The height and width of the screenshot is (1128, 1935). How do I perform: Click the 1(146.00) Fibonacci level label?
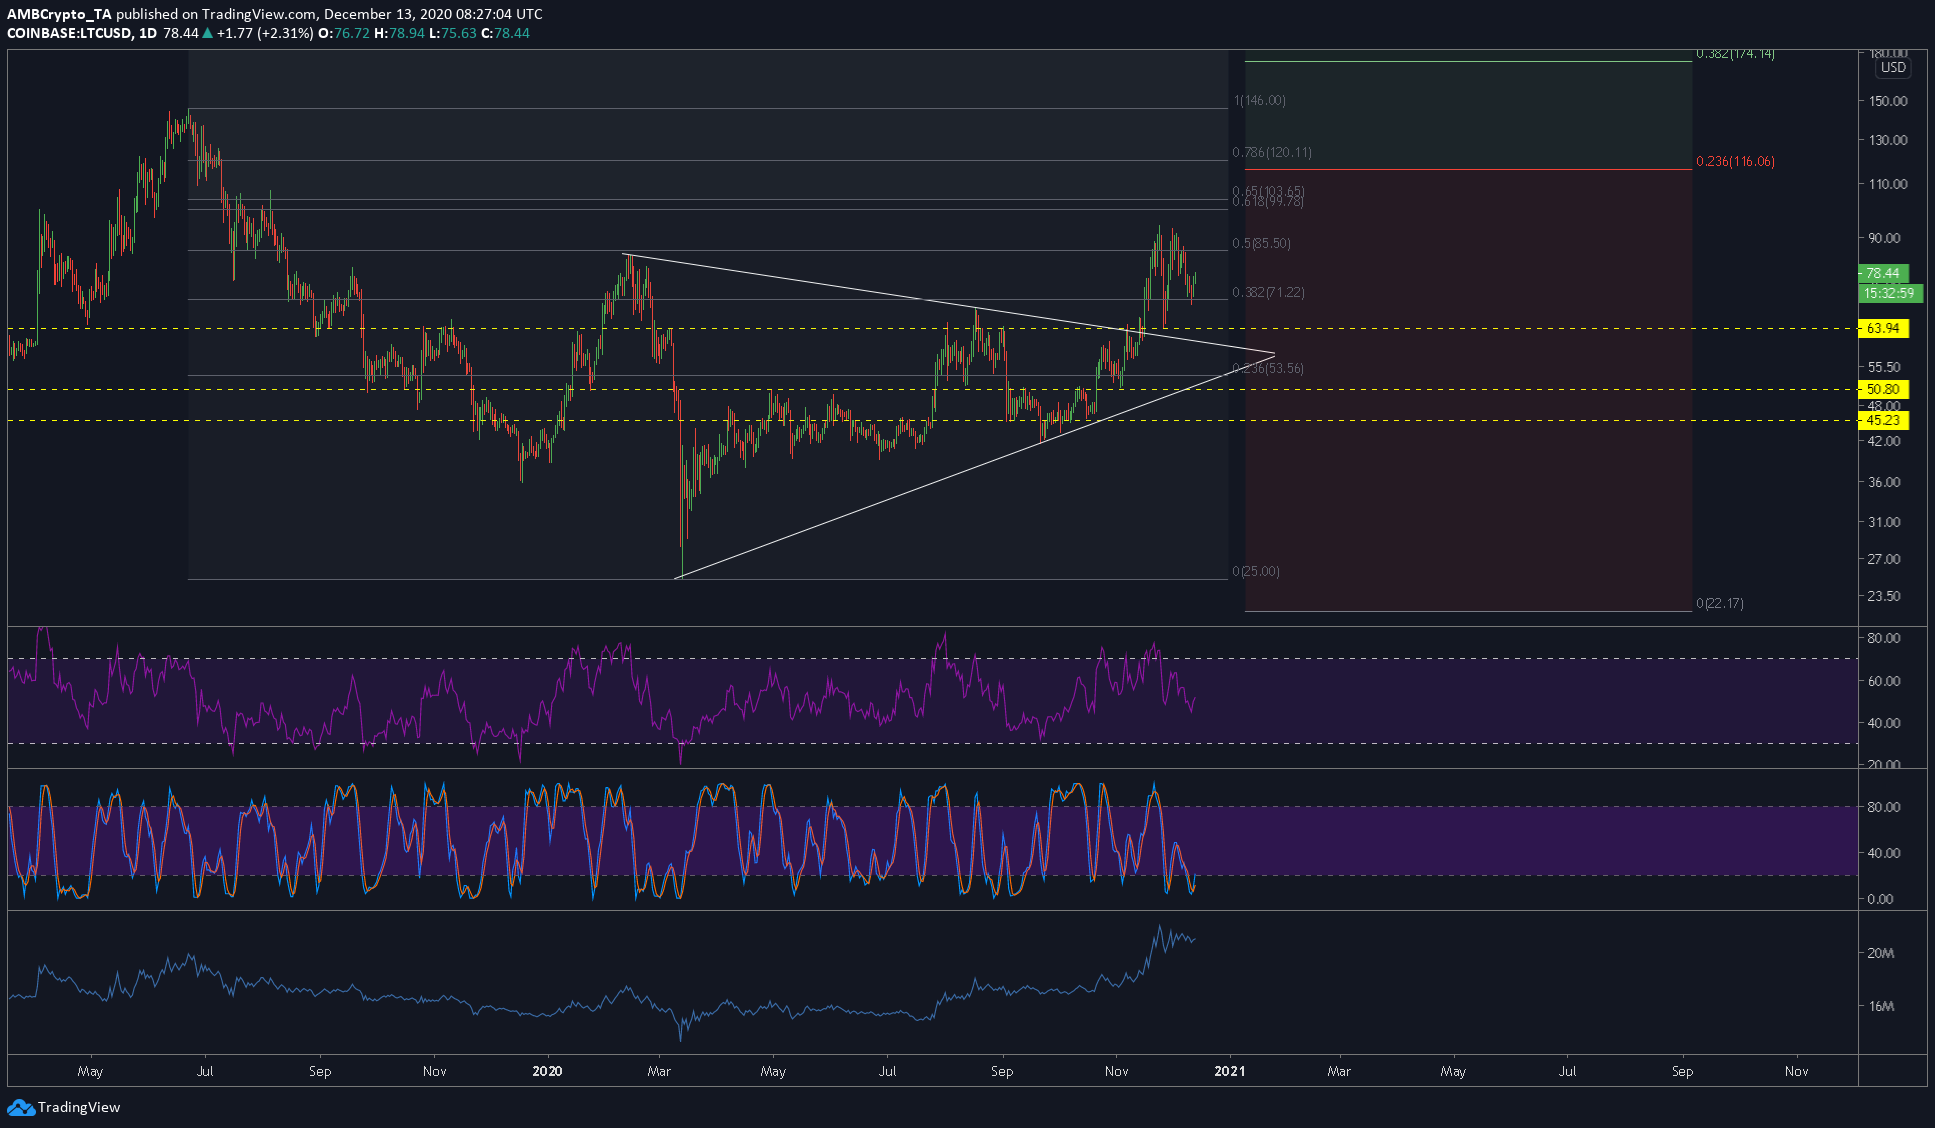click(x=1260, y=100)
